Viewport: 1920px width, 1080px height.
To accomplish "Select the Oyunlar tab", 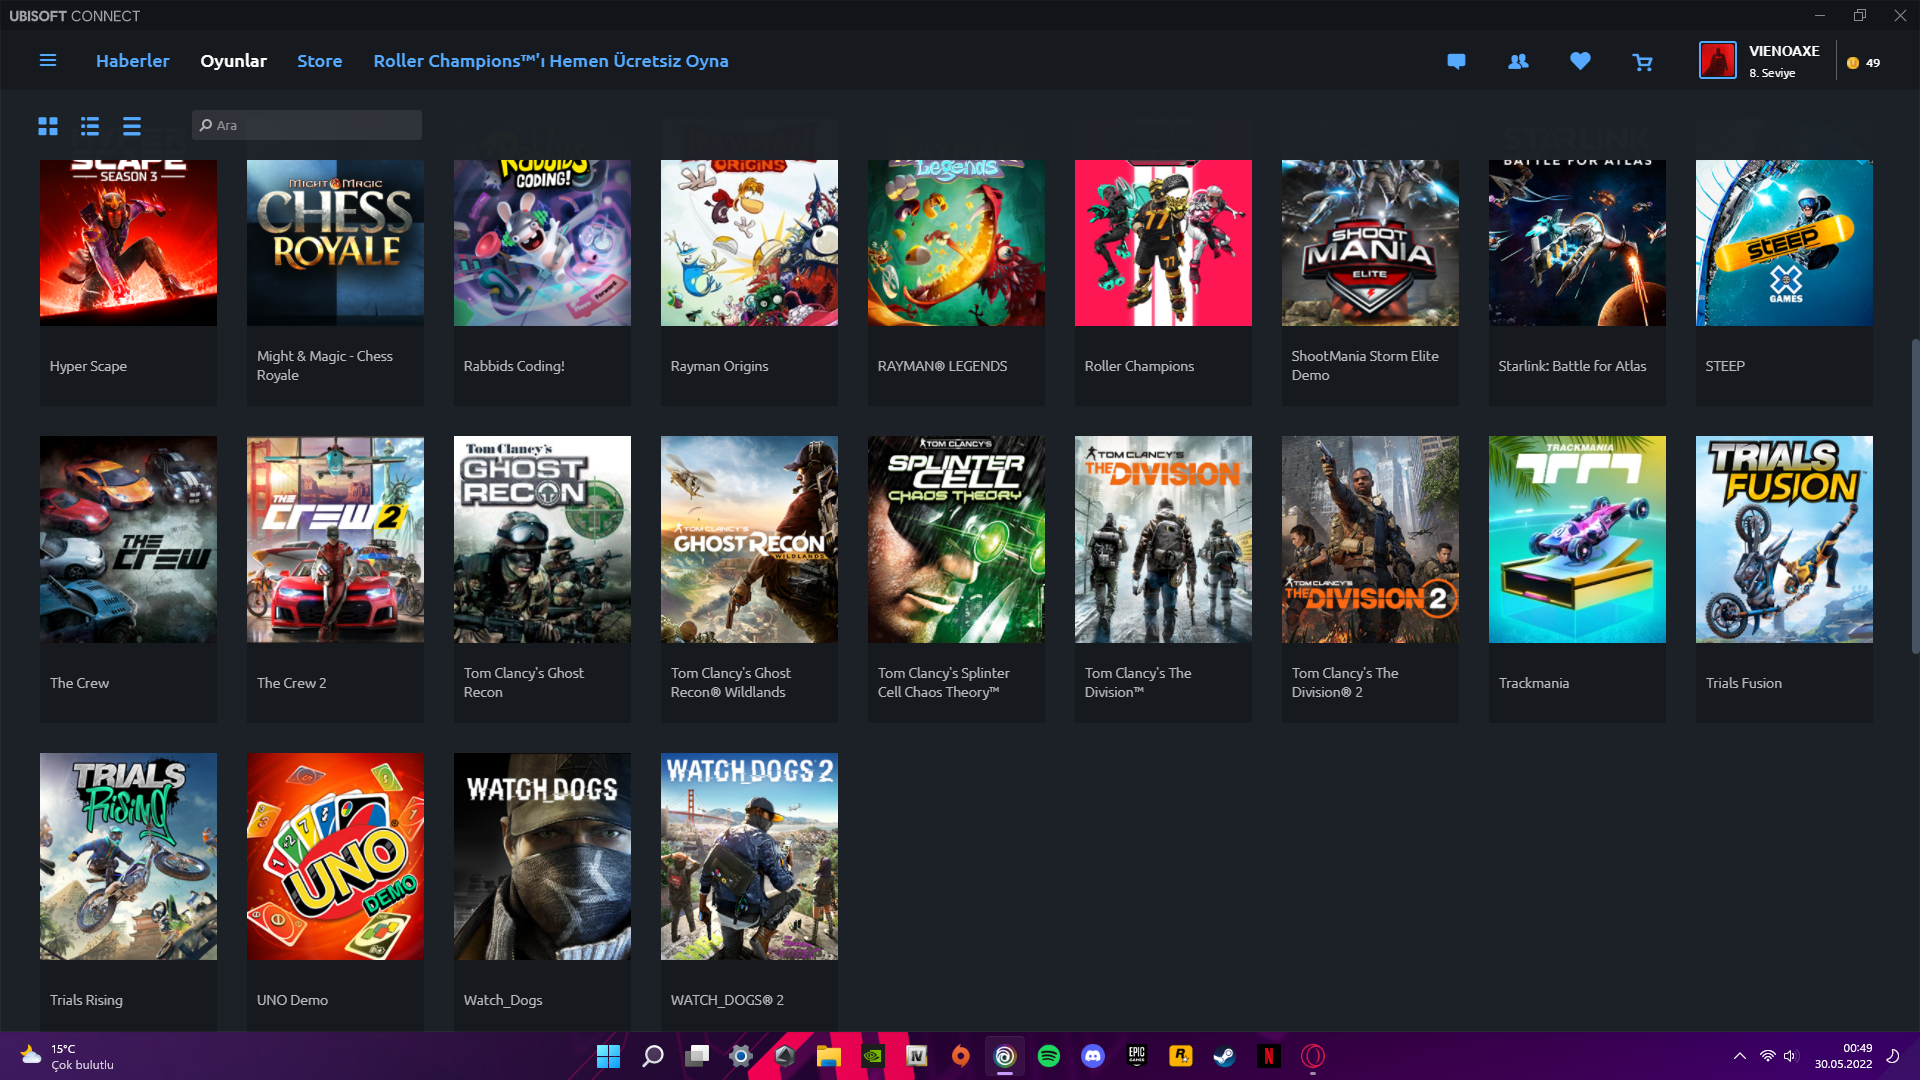I will [x=233, y=61].
